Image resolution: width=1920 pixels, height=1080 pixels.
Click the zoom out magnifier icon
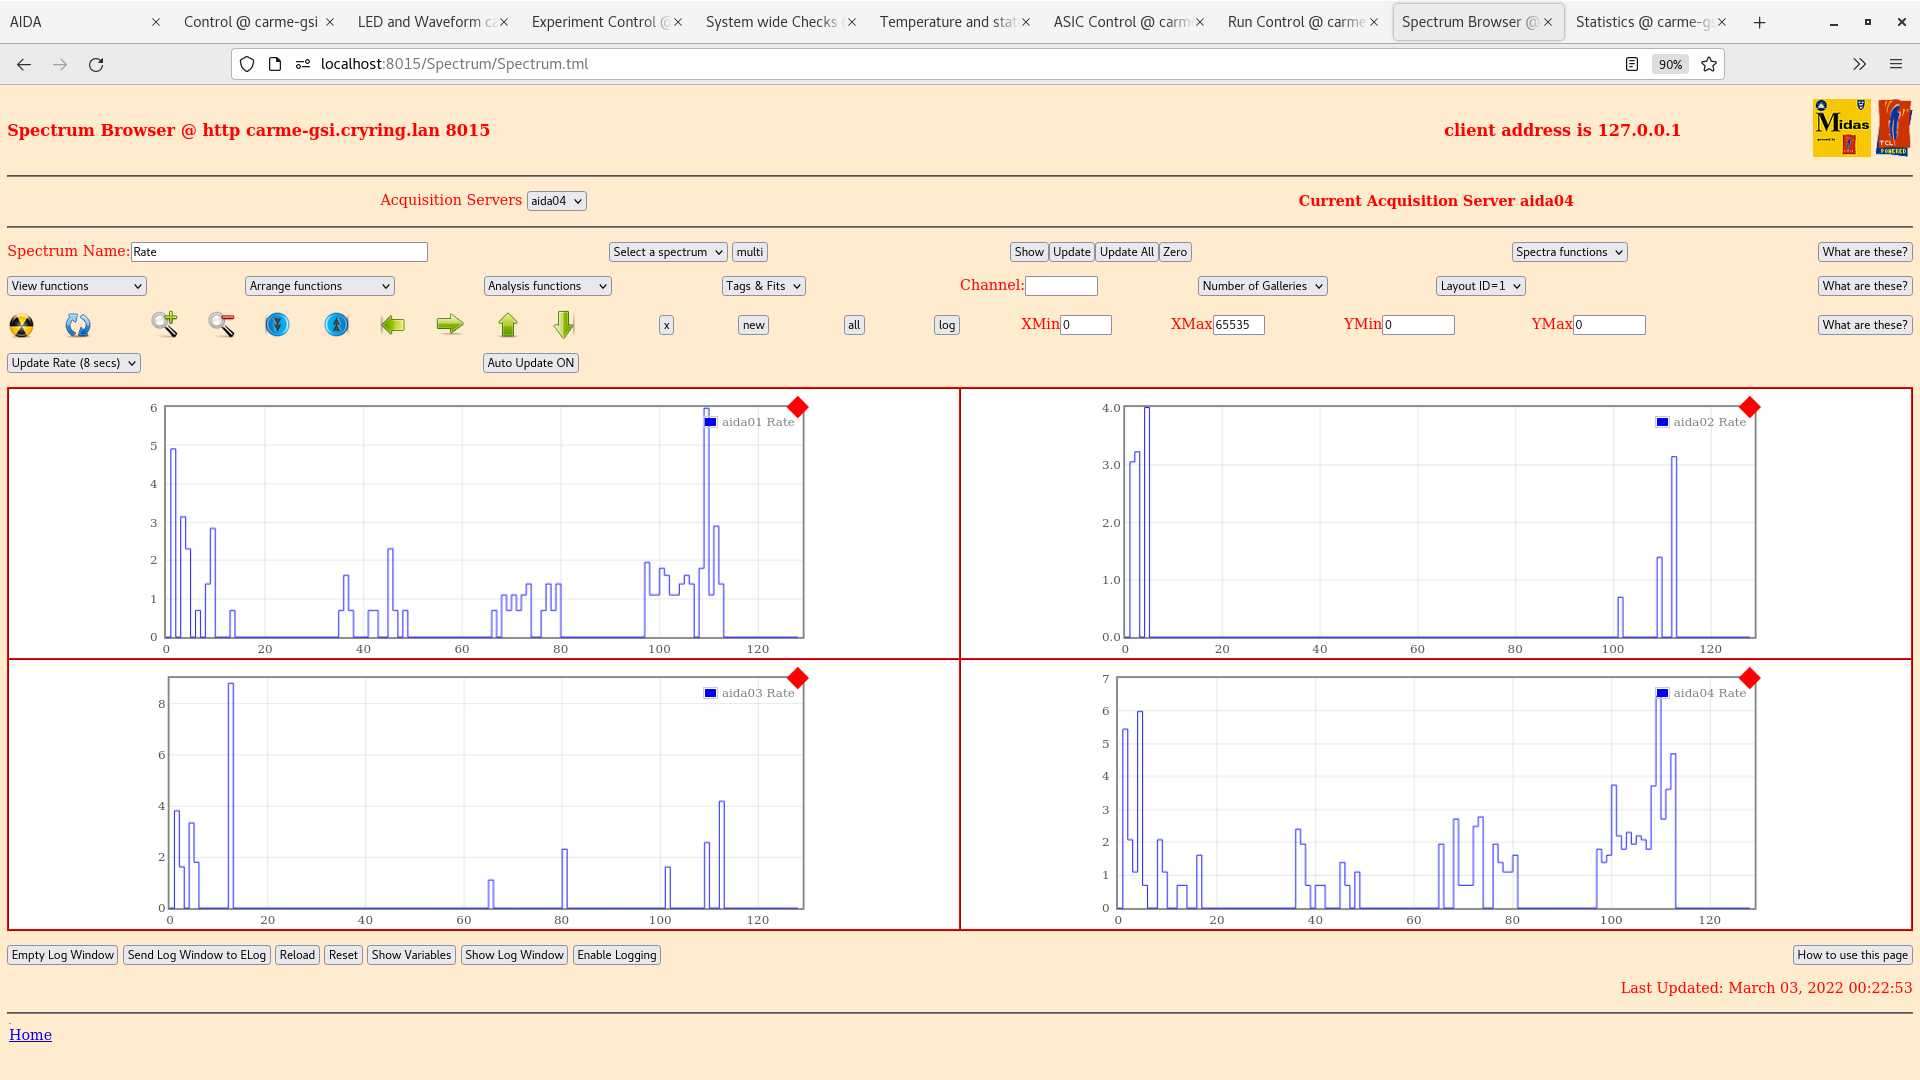(x=221, y=324)
